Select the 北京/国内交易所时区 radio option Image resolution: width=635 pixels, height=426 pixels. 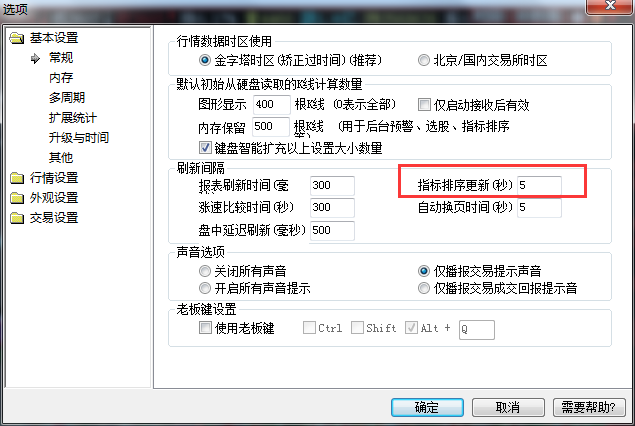click(424, 60)
